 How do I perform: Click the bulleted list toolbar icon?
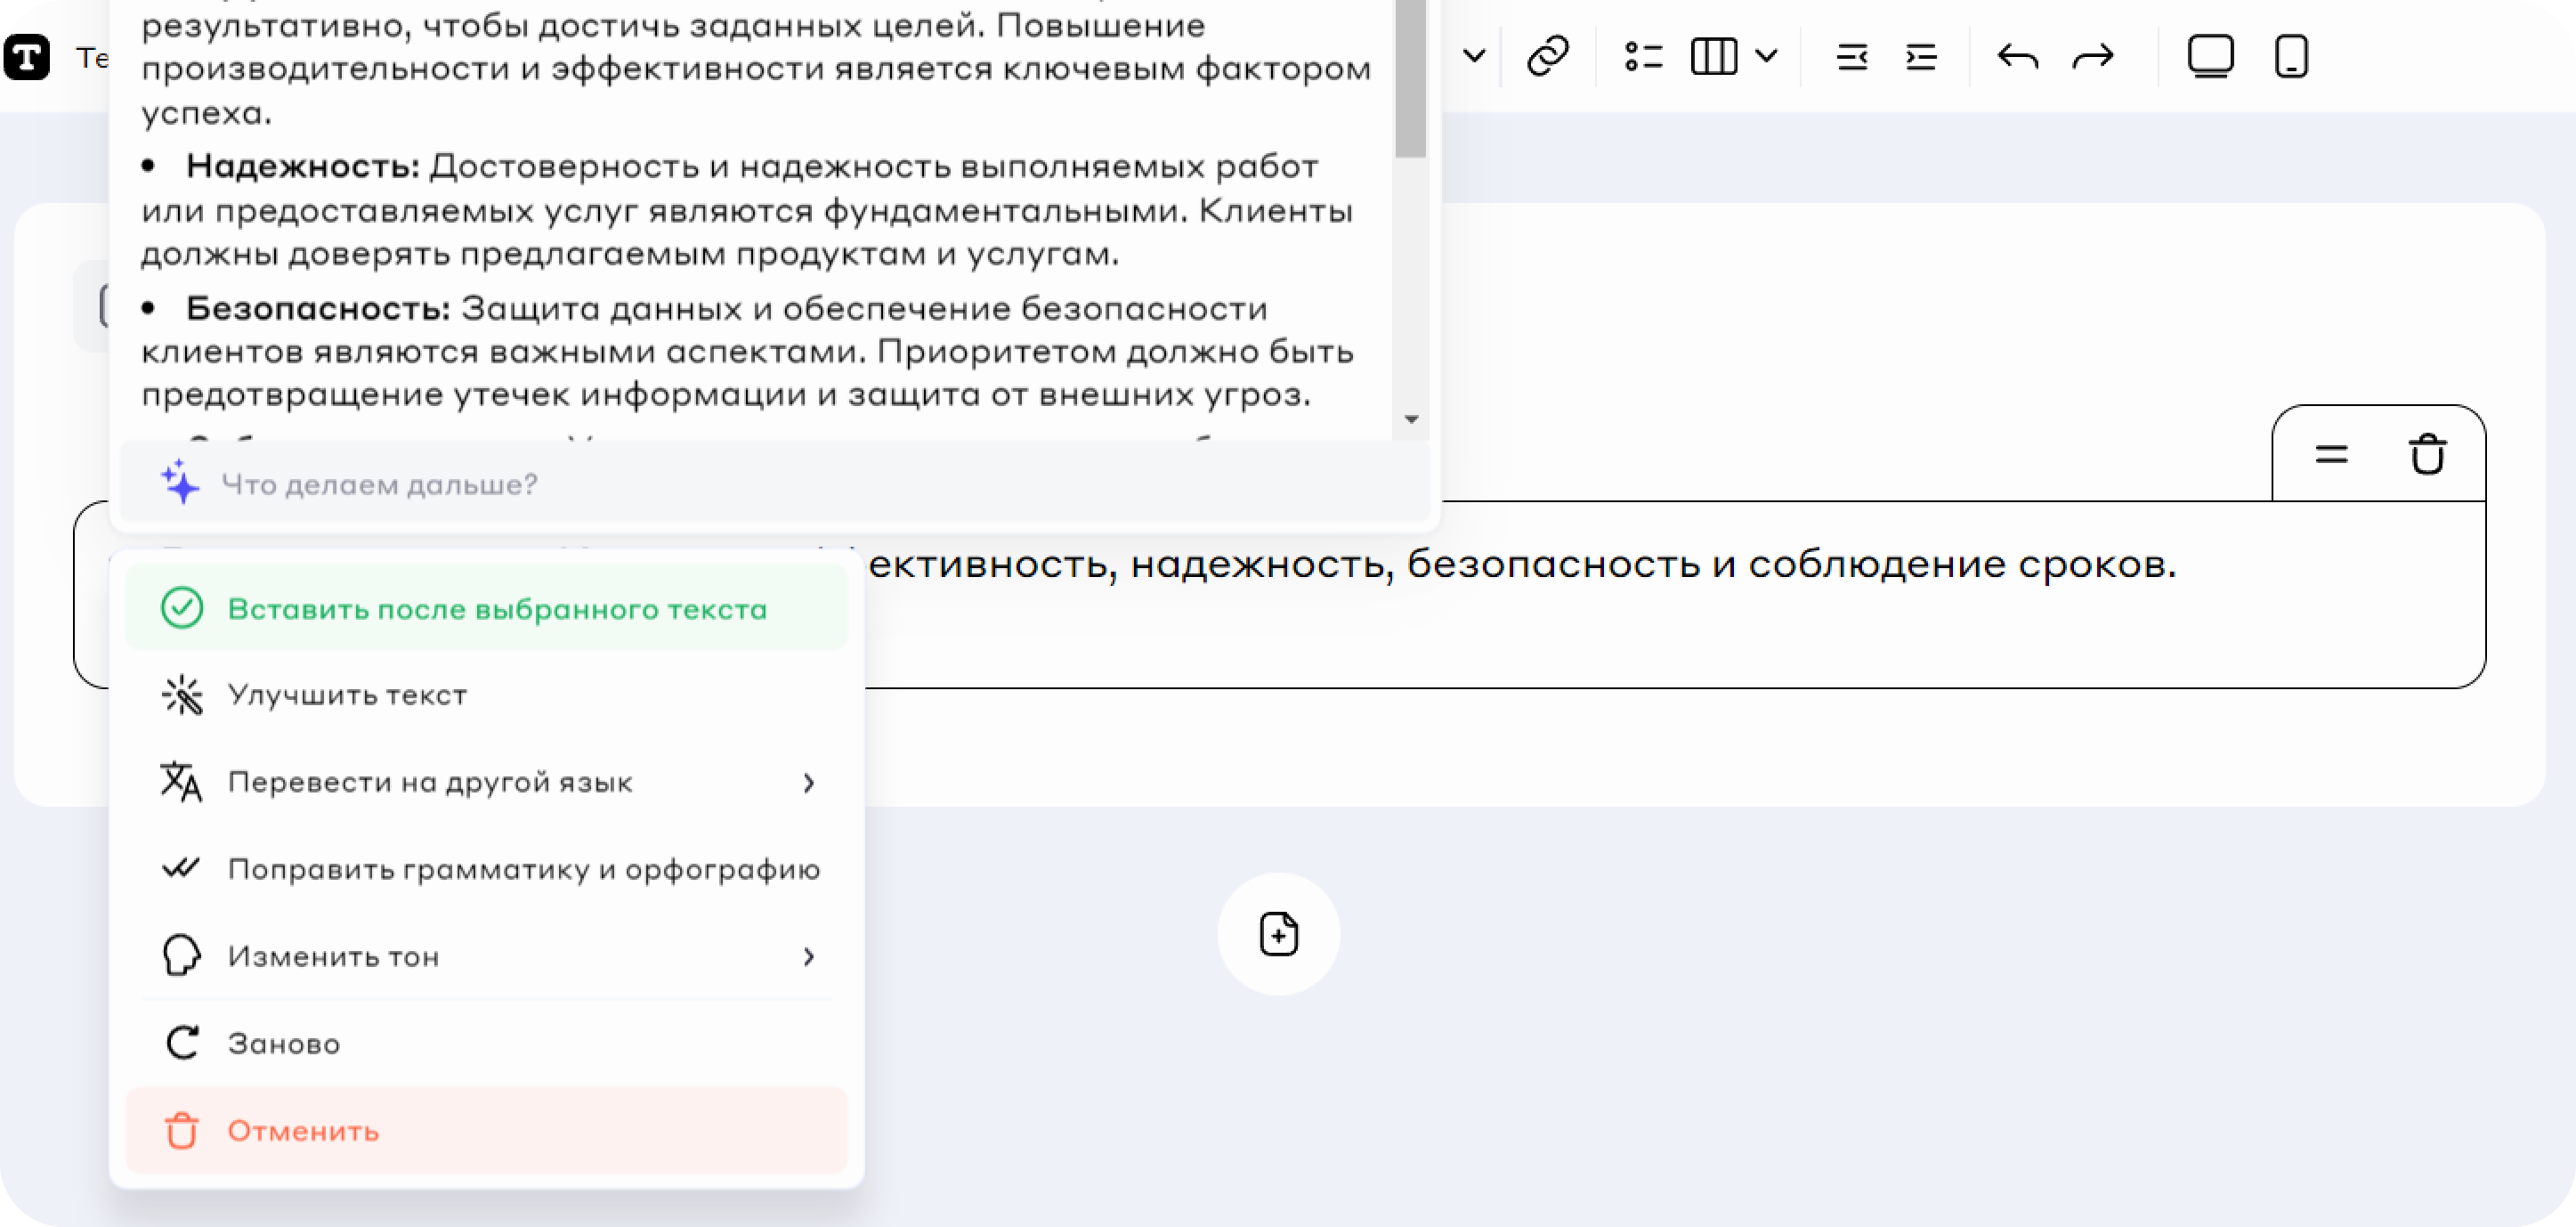[1643, 56]
